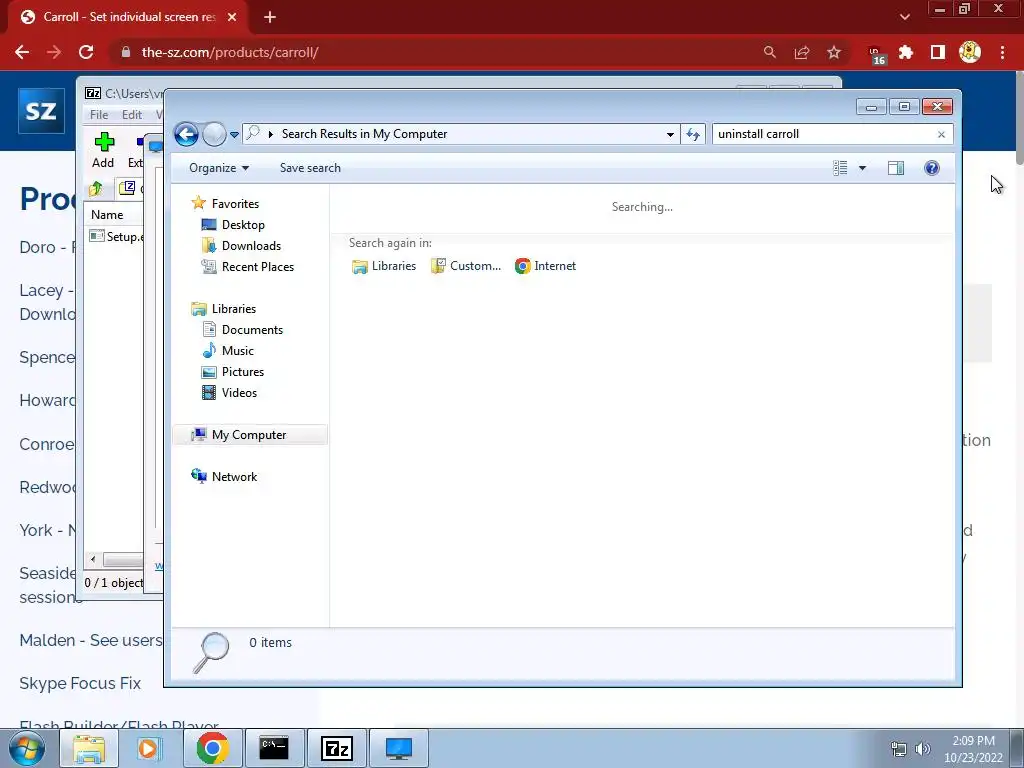
Task: Switch to 7-Zip from the taskbar
Action: tap(337, 748)
